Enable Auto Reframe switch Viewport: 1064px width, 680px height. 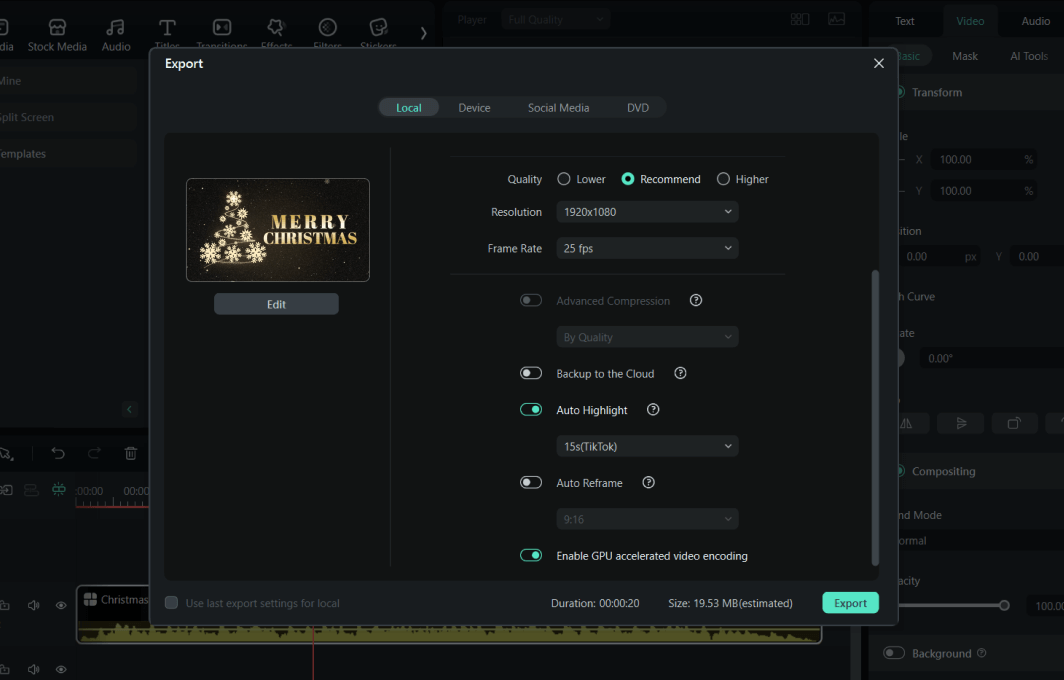click(x=531, y=483)
